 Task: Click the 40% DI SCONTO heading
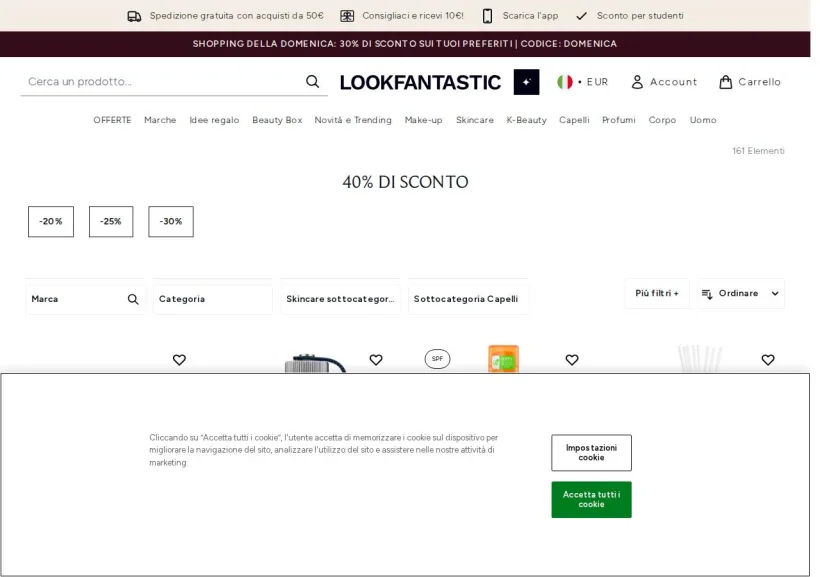(405, 182)
